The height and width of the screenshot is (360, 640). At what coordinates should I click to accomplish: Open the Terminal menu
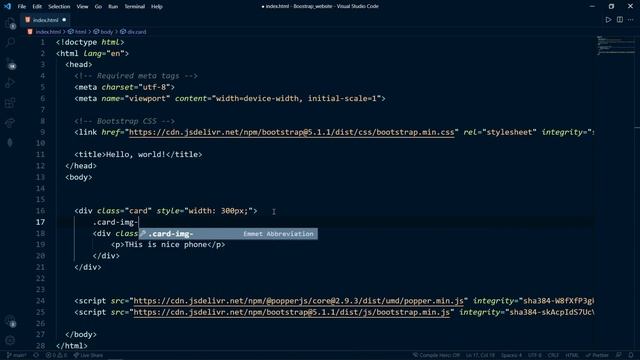pos(135,7)
